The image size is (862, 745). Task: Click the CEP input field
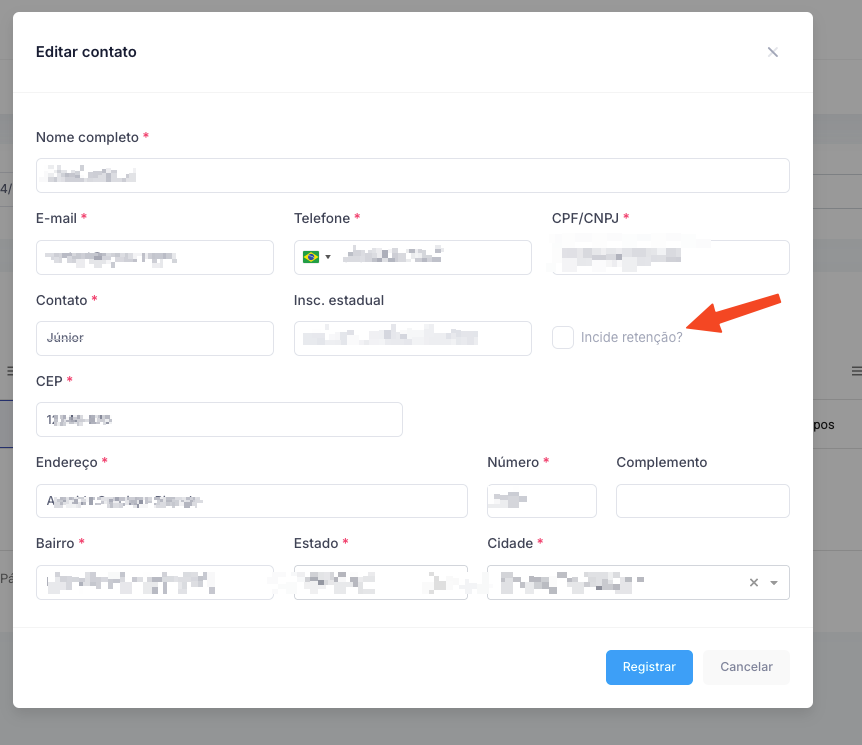tap(219, 420)
